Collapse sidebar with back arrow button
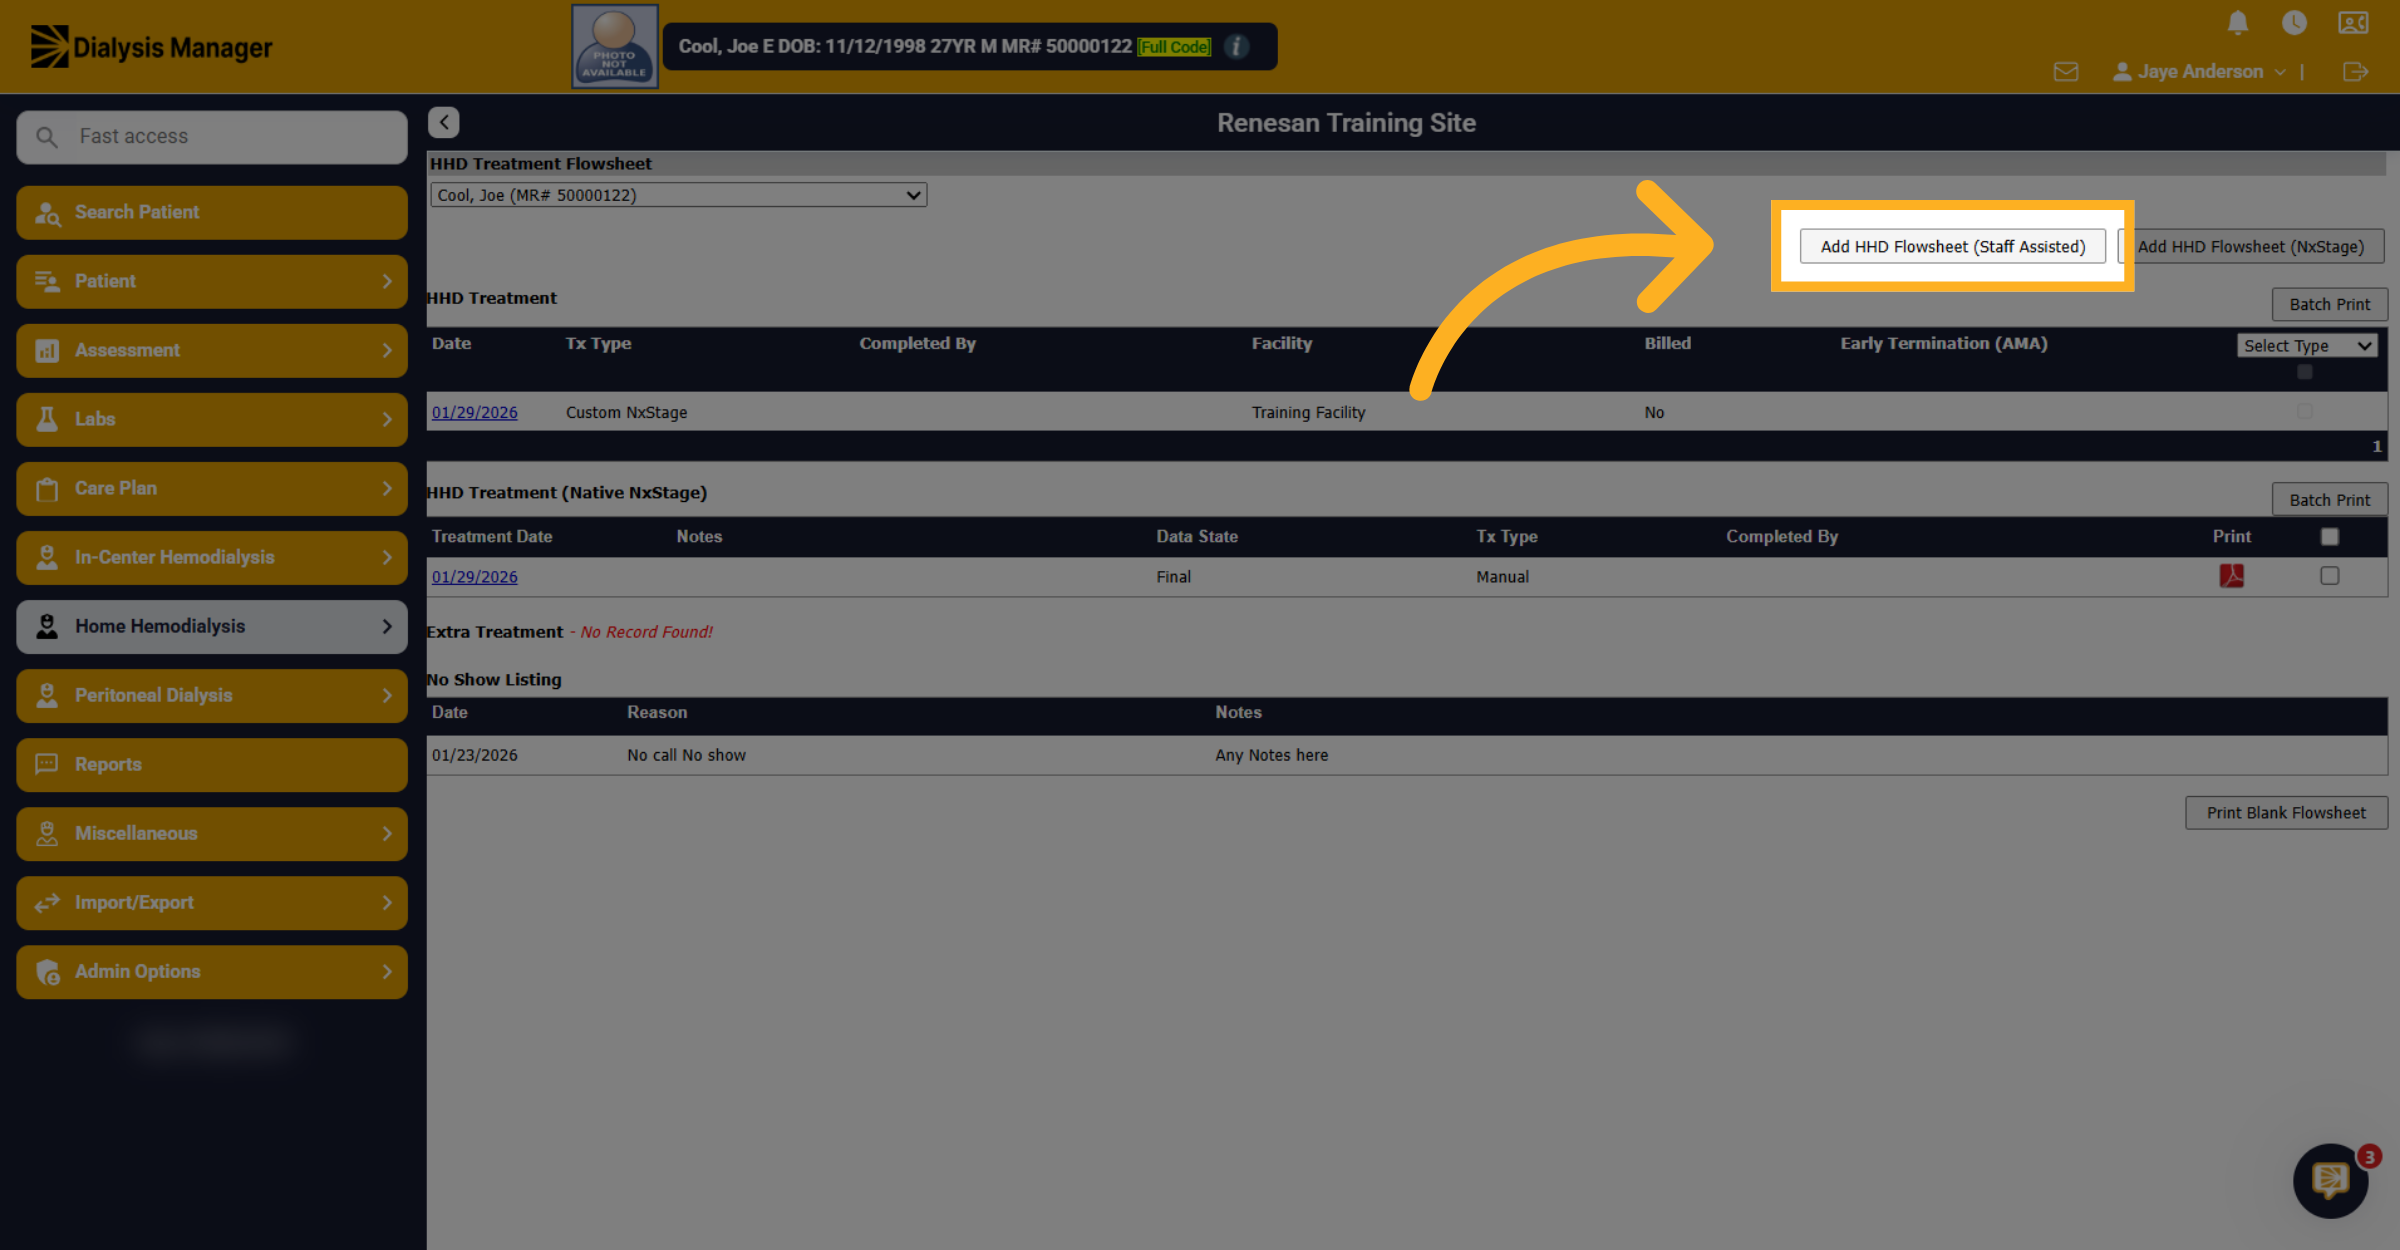This screenshot has width=2400, height=1250. pyautogui.click(x=444, y=122)
